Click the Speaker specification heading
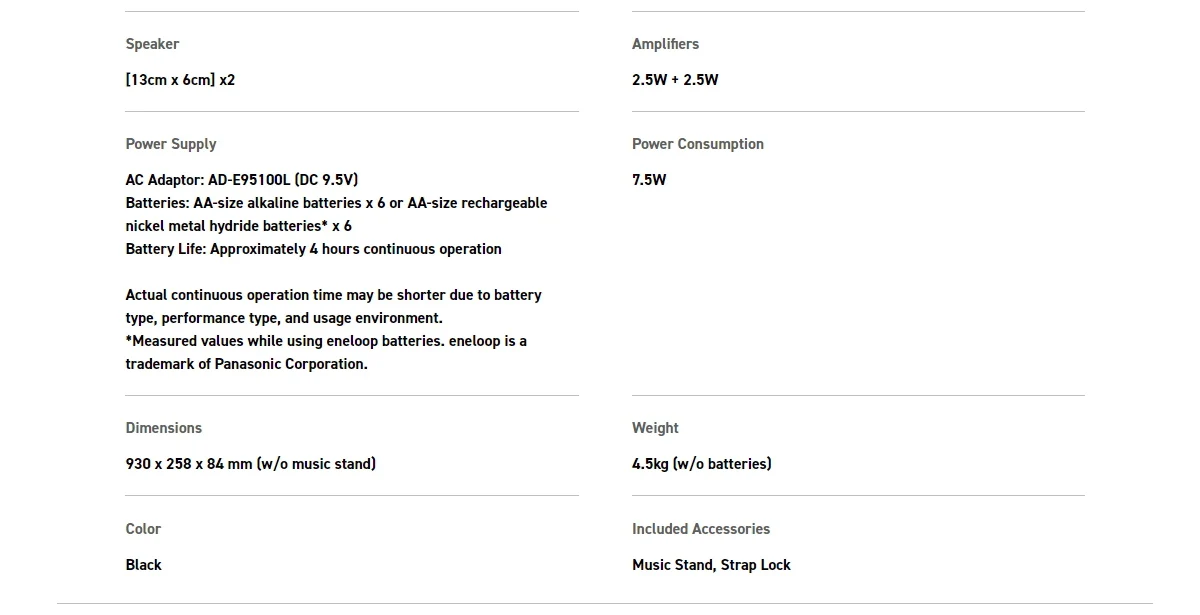Screen dimensions: 1200x615 click(x=152, y=44)
